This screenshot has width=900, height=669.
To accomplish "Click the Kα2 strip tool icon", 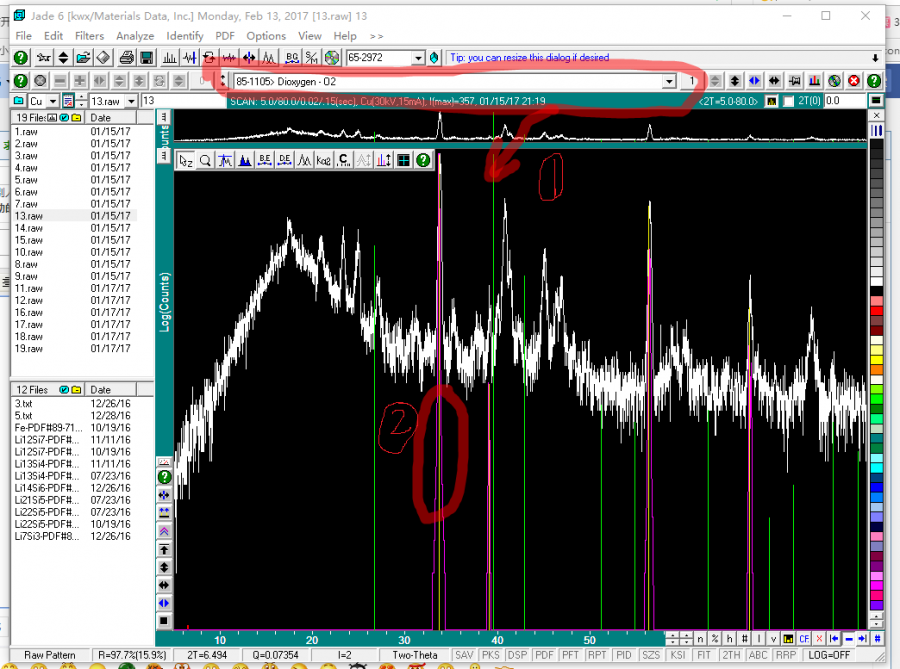I will pos(323,160).
